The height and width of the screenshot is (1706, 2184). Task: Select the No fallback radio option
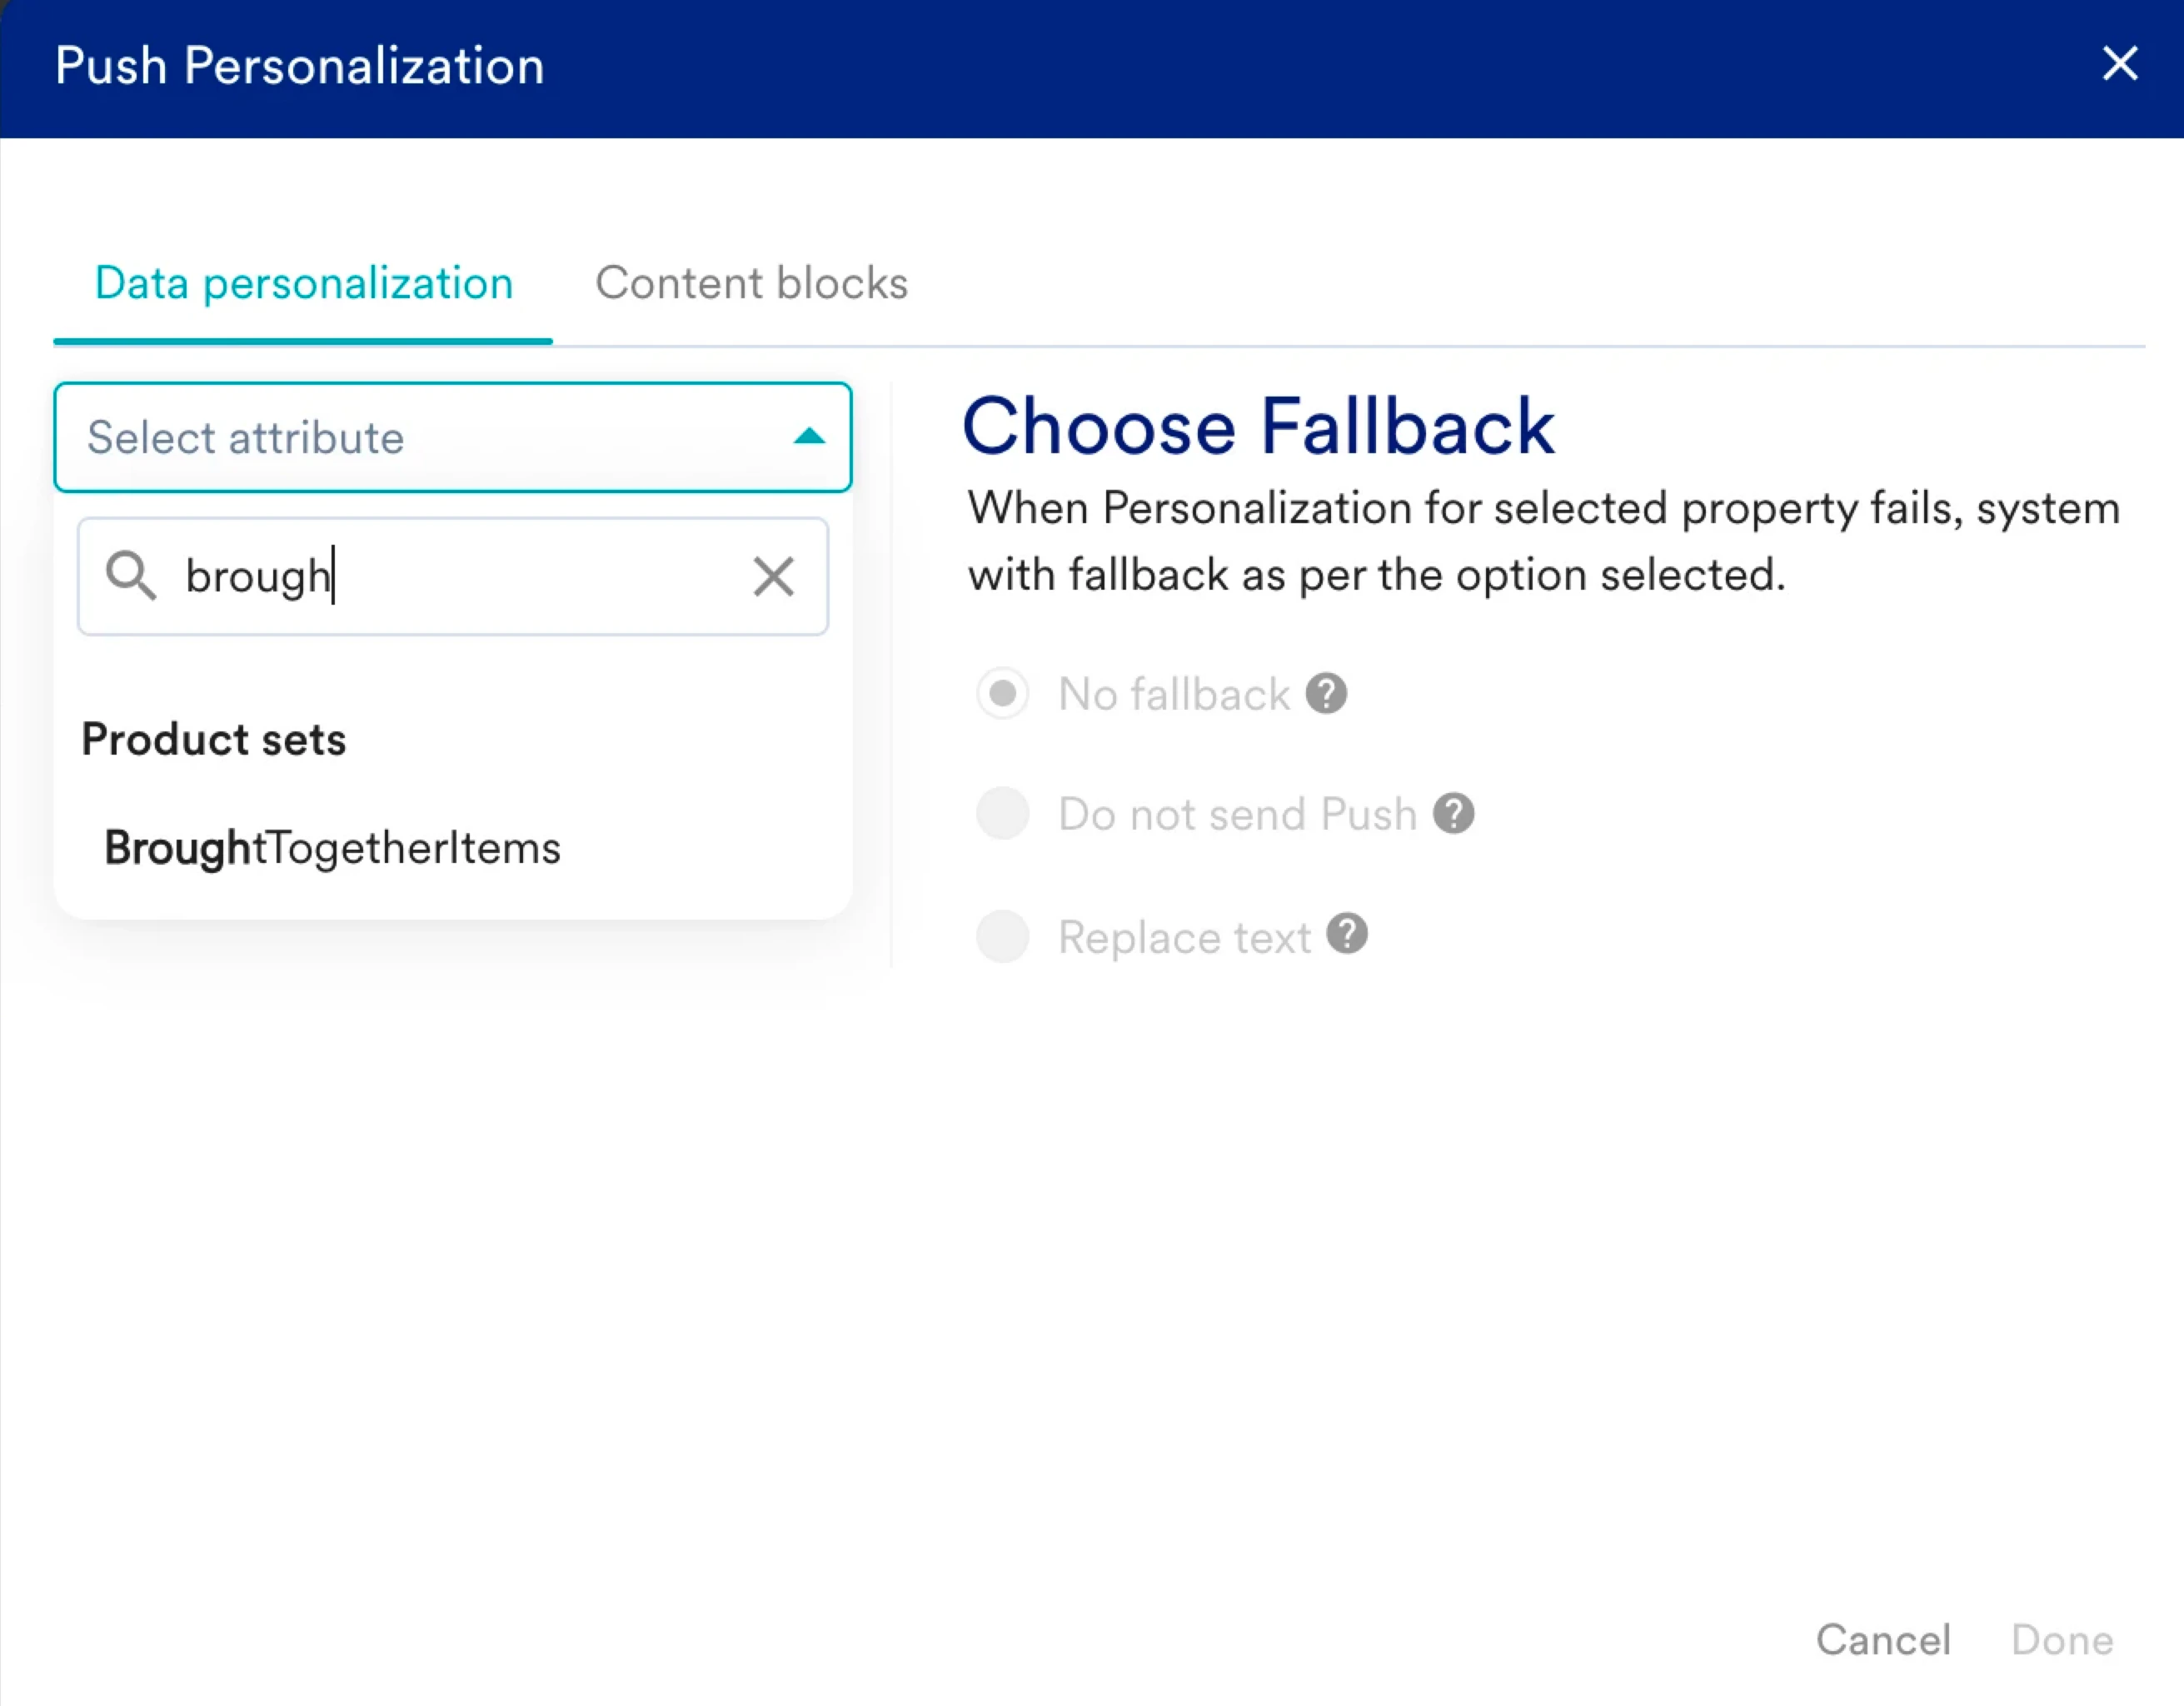(x=1002, y=694)
